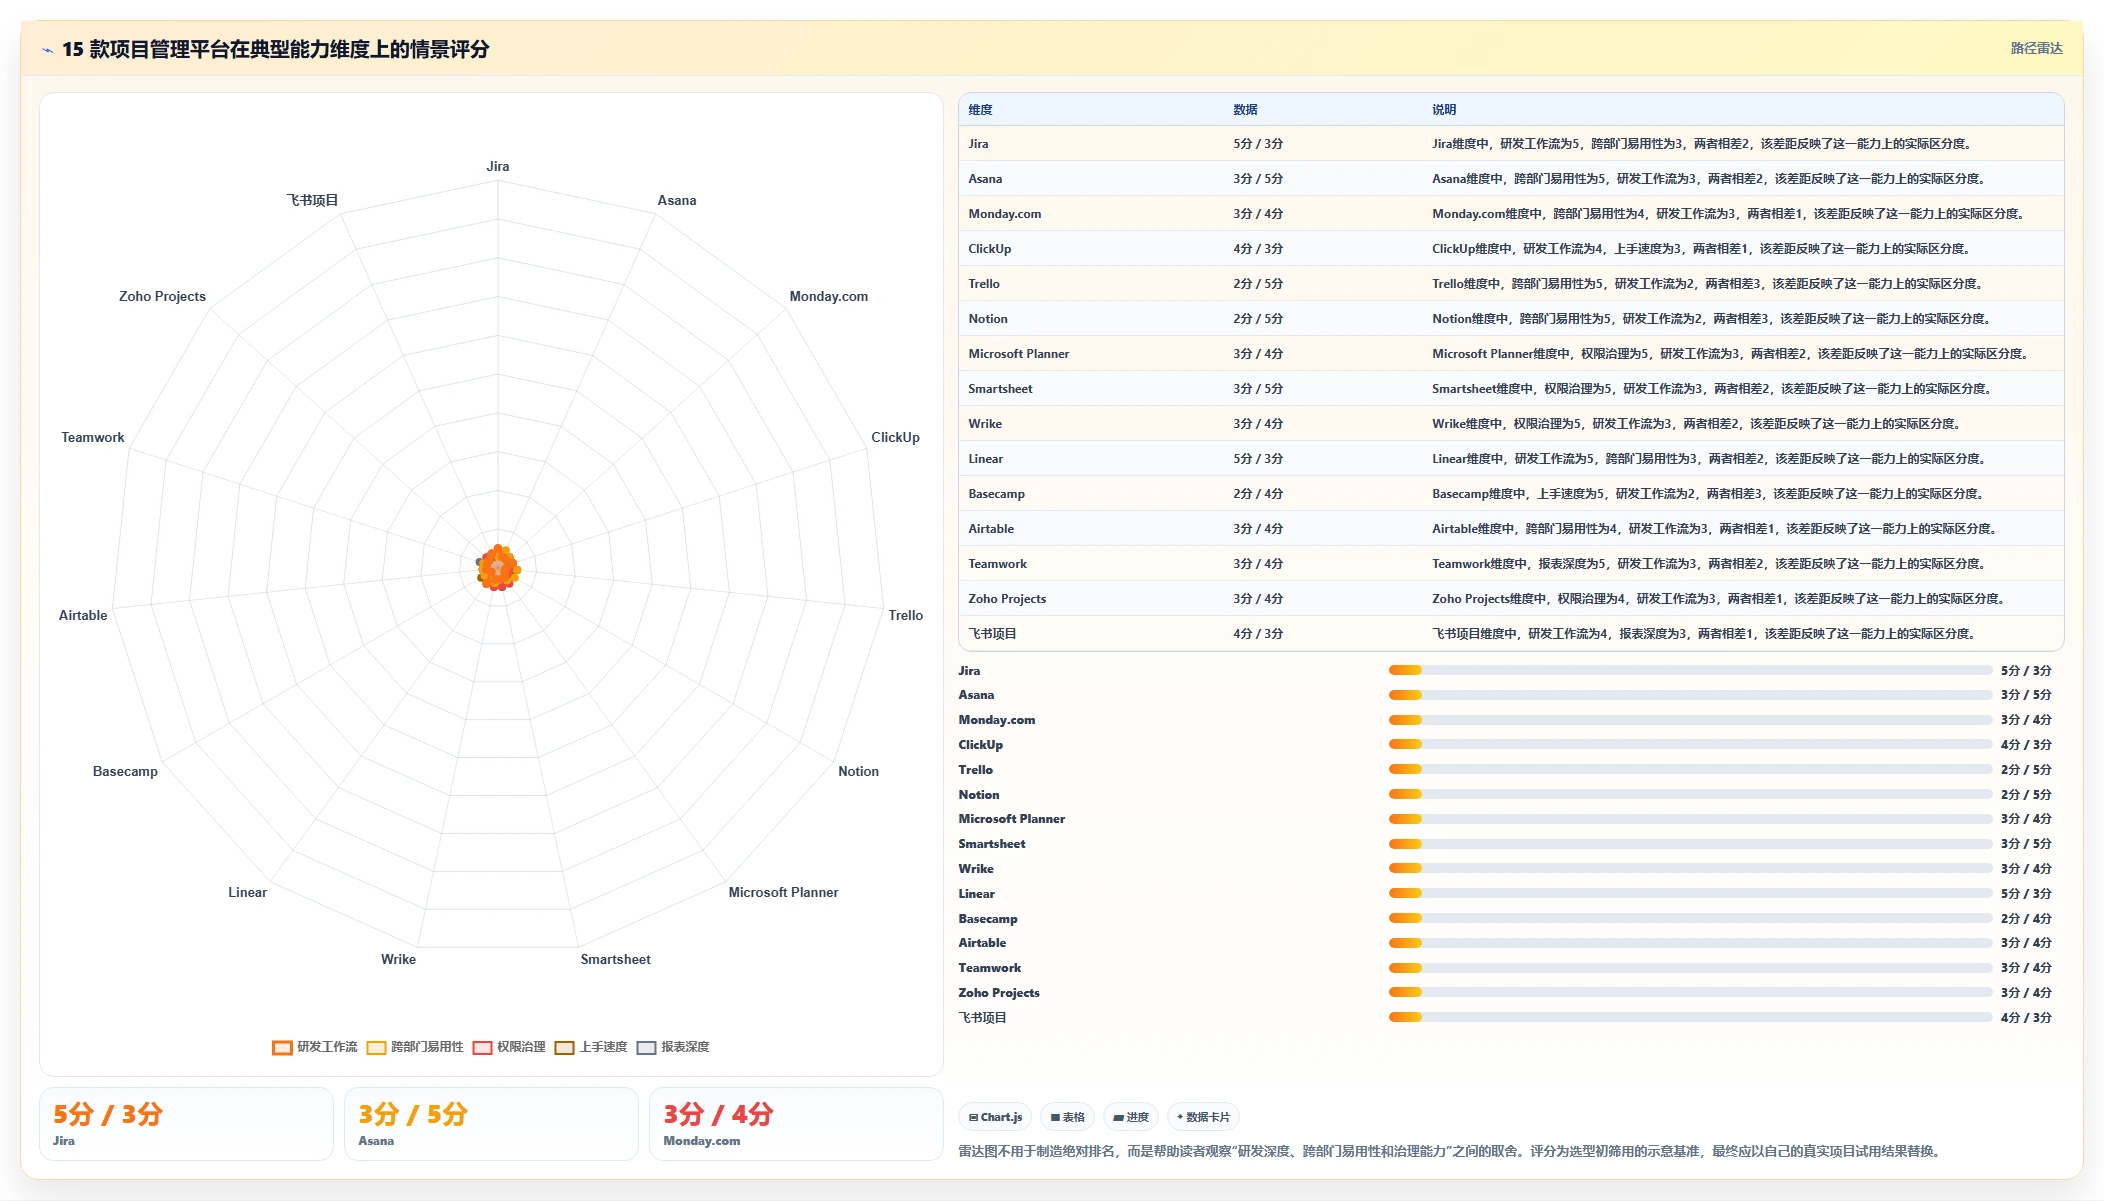Click the Notion label in the progress list
Image resolution: width=2104 pixels, height=1201 pixels.
point(979,795)
